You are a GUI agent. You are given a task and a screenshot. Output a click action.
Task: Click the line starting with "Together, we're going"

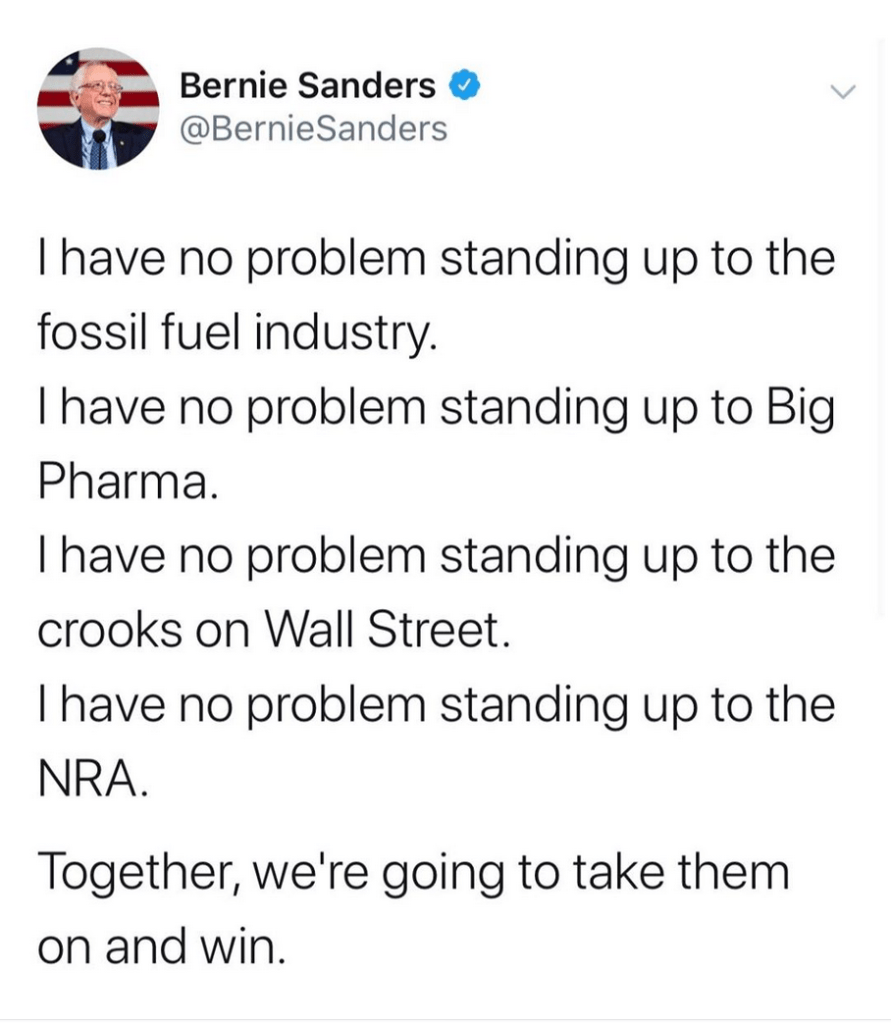413,871
